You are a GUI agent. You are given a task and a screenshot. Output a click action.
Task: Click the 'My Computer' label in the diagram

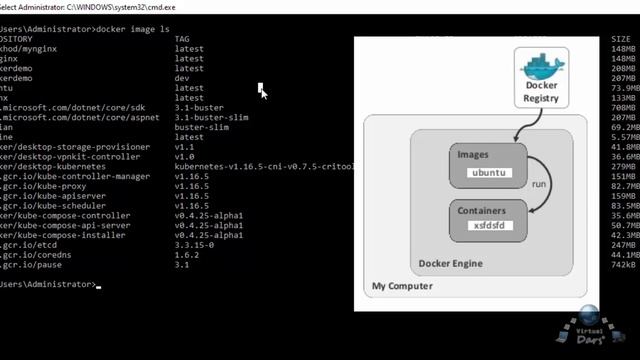[x=402, y=286]
